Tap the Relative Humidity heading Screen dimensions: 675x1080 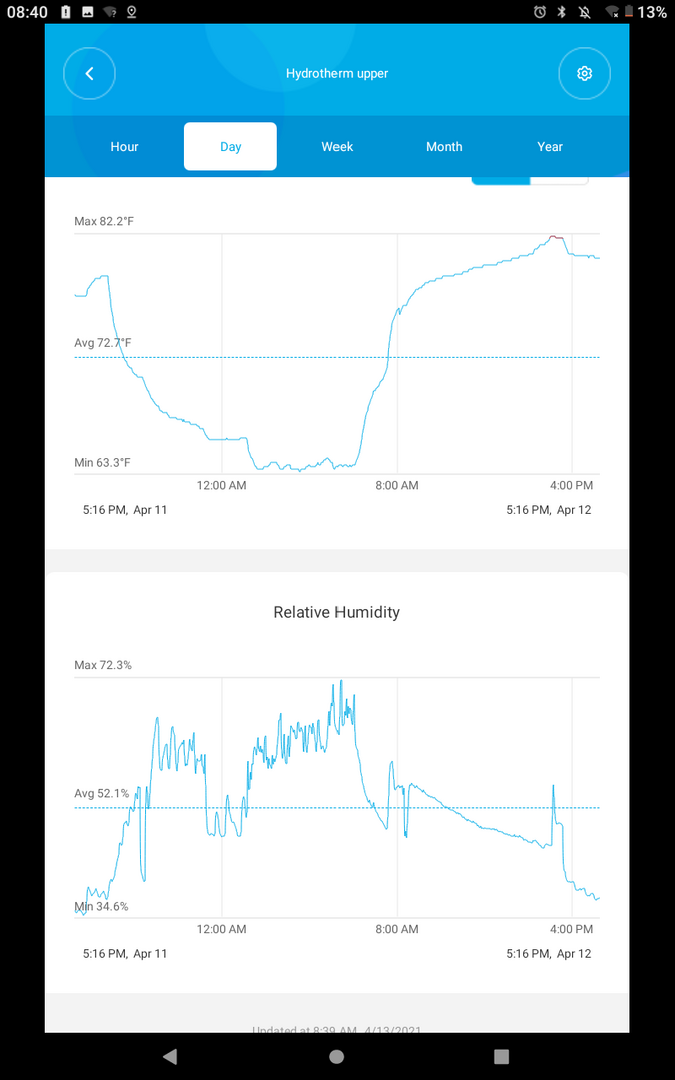[x=337, y=612]
